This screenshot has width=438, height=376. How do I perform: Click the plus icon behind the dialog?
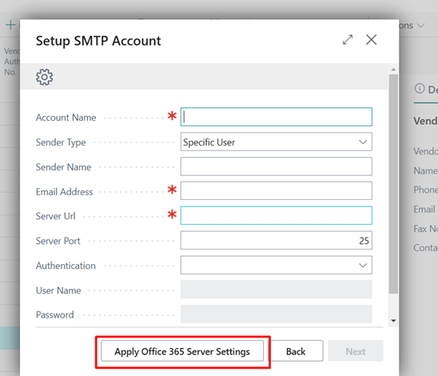11,25
